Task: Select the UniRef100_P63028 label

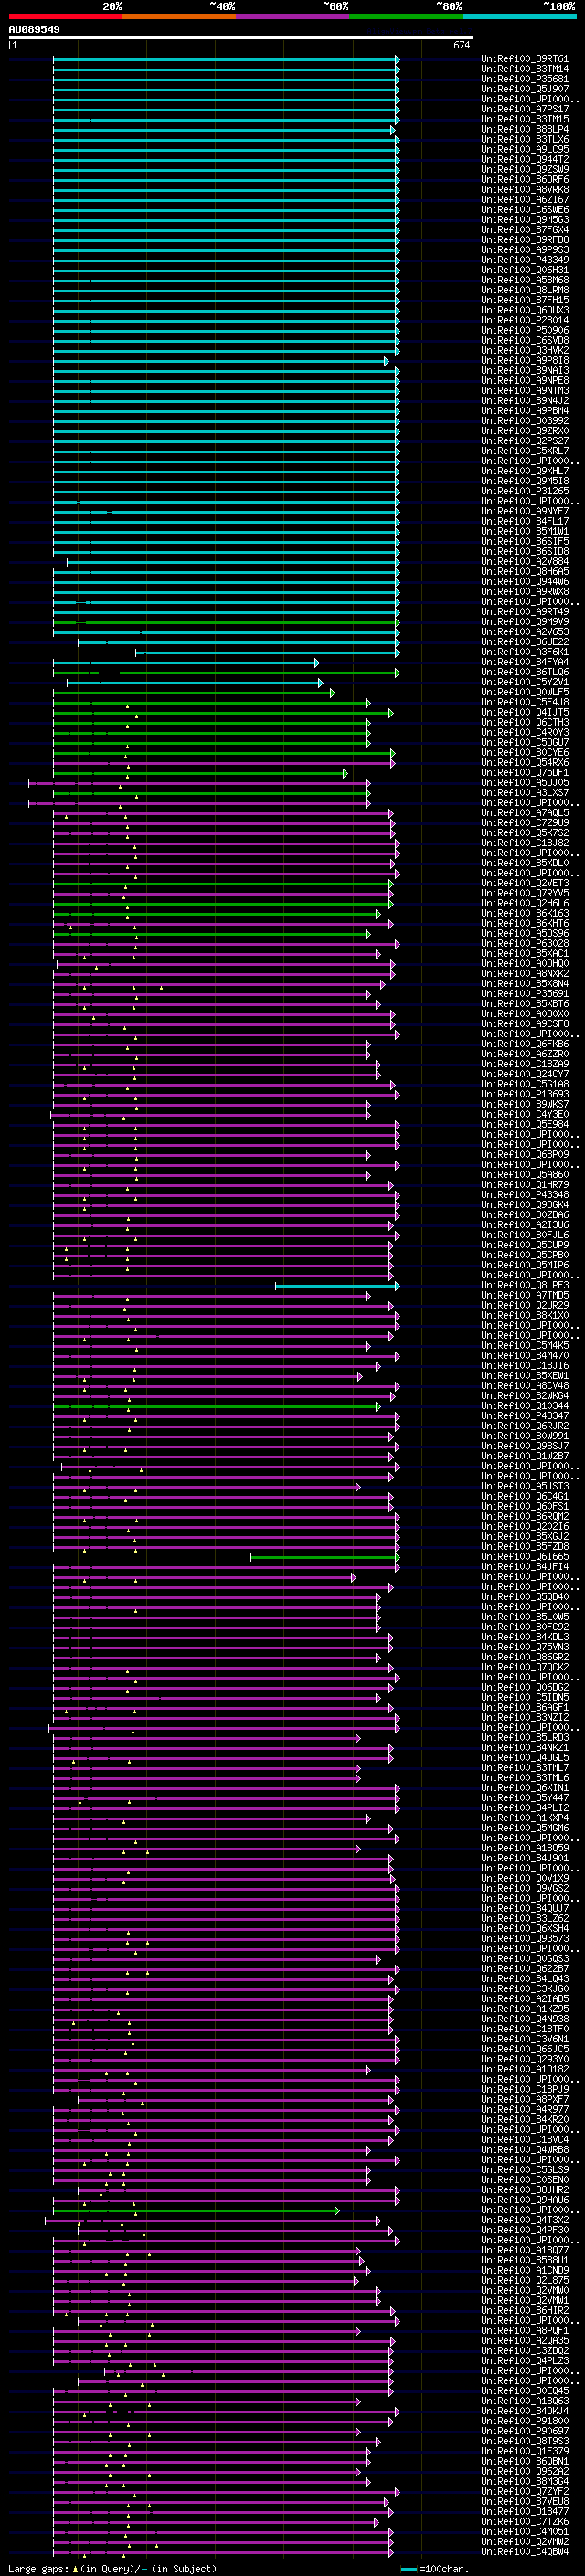Action: pyautogui.click(x=524, y=943)
